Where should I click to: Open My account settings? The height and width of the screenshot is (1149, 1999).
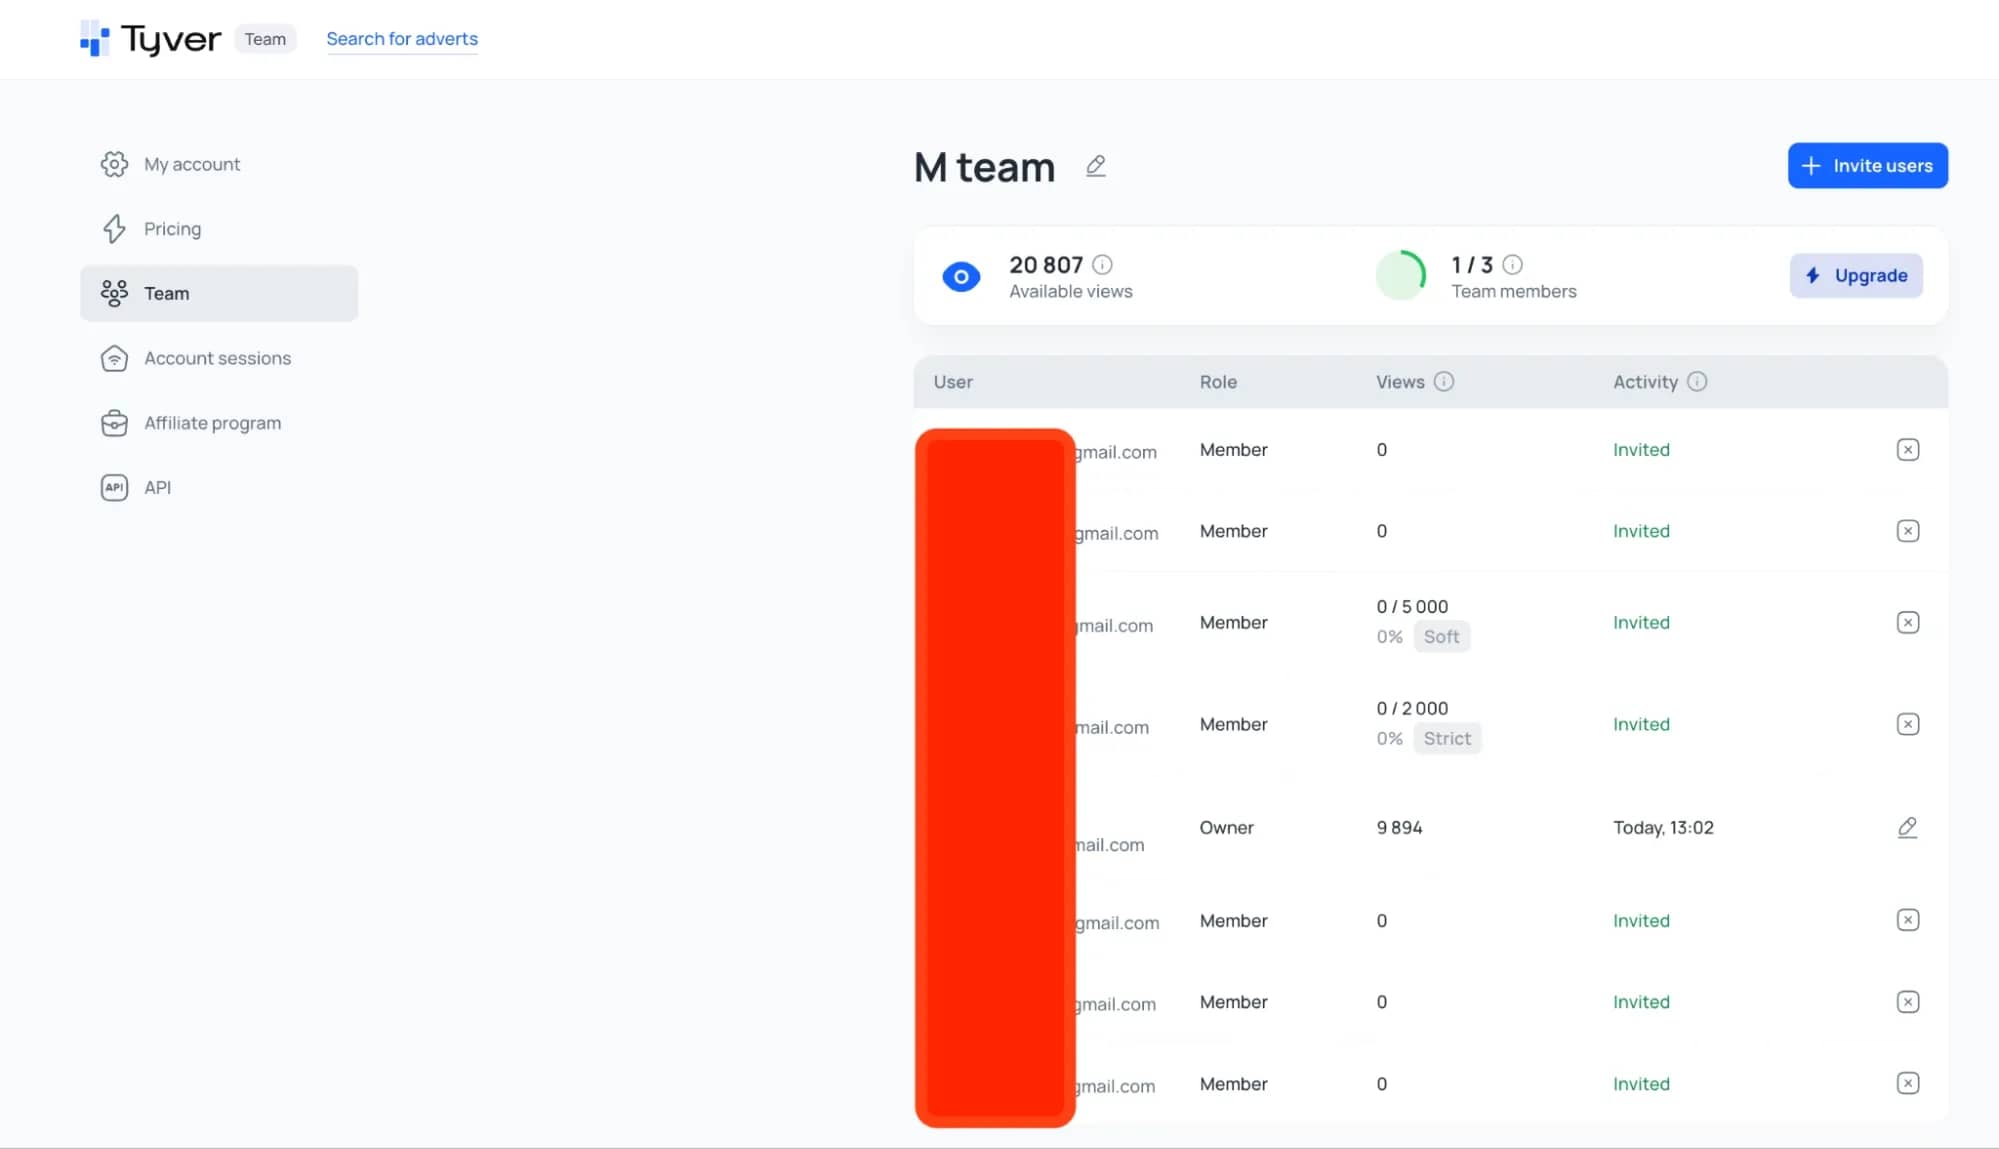pyautogui.click(x=219, y=164)
